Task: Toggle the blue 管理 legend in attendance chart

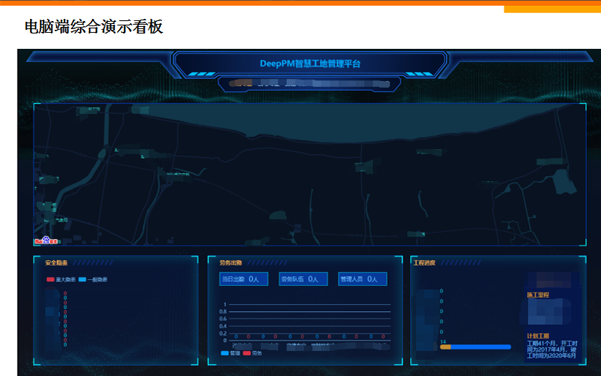Action: pos(230,353)
